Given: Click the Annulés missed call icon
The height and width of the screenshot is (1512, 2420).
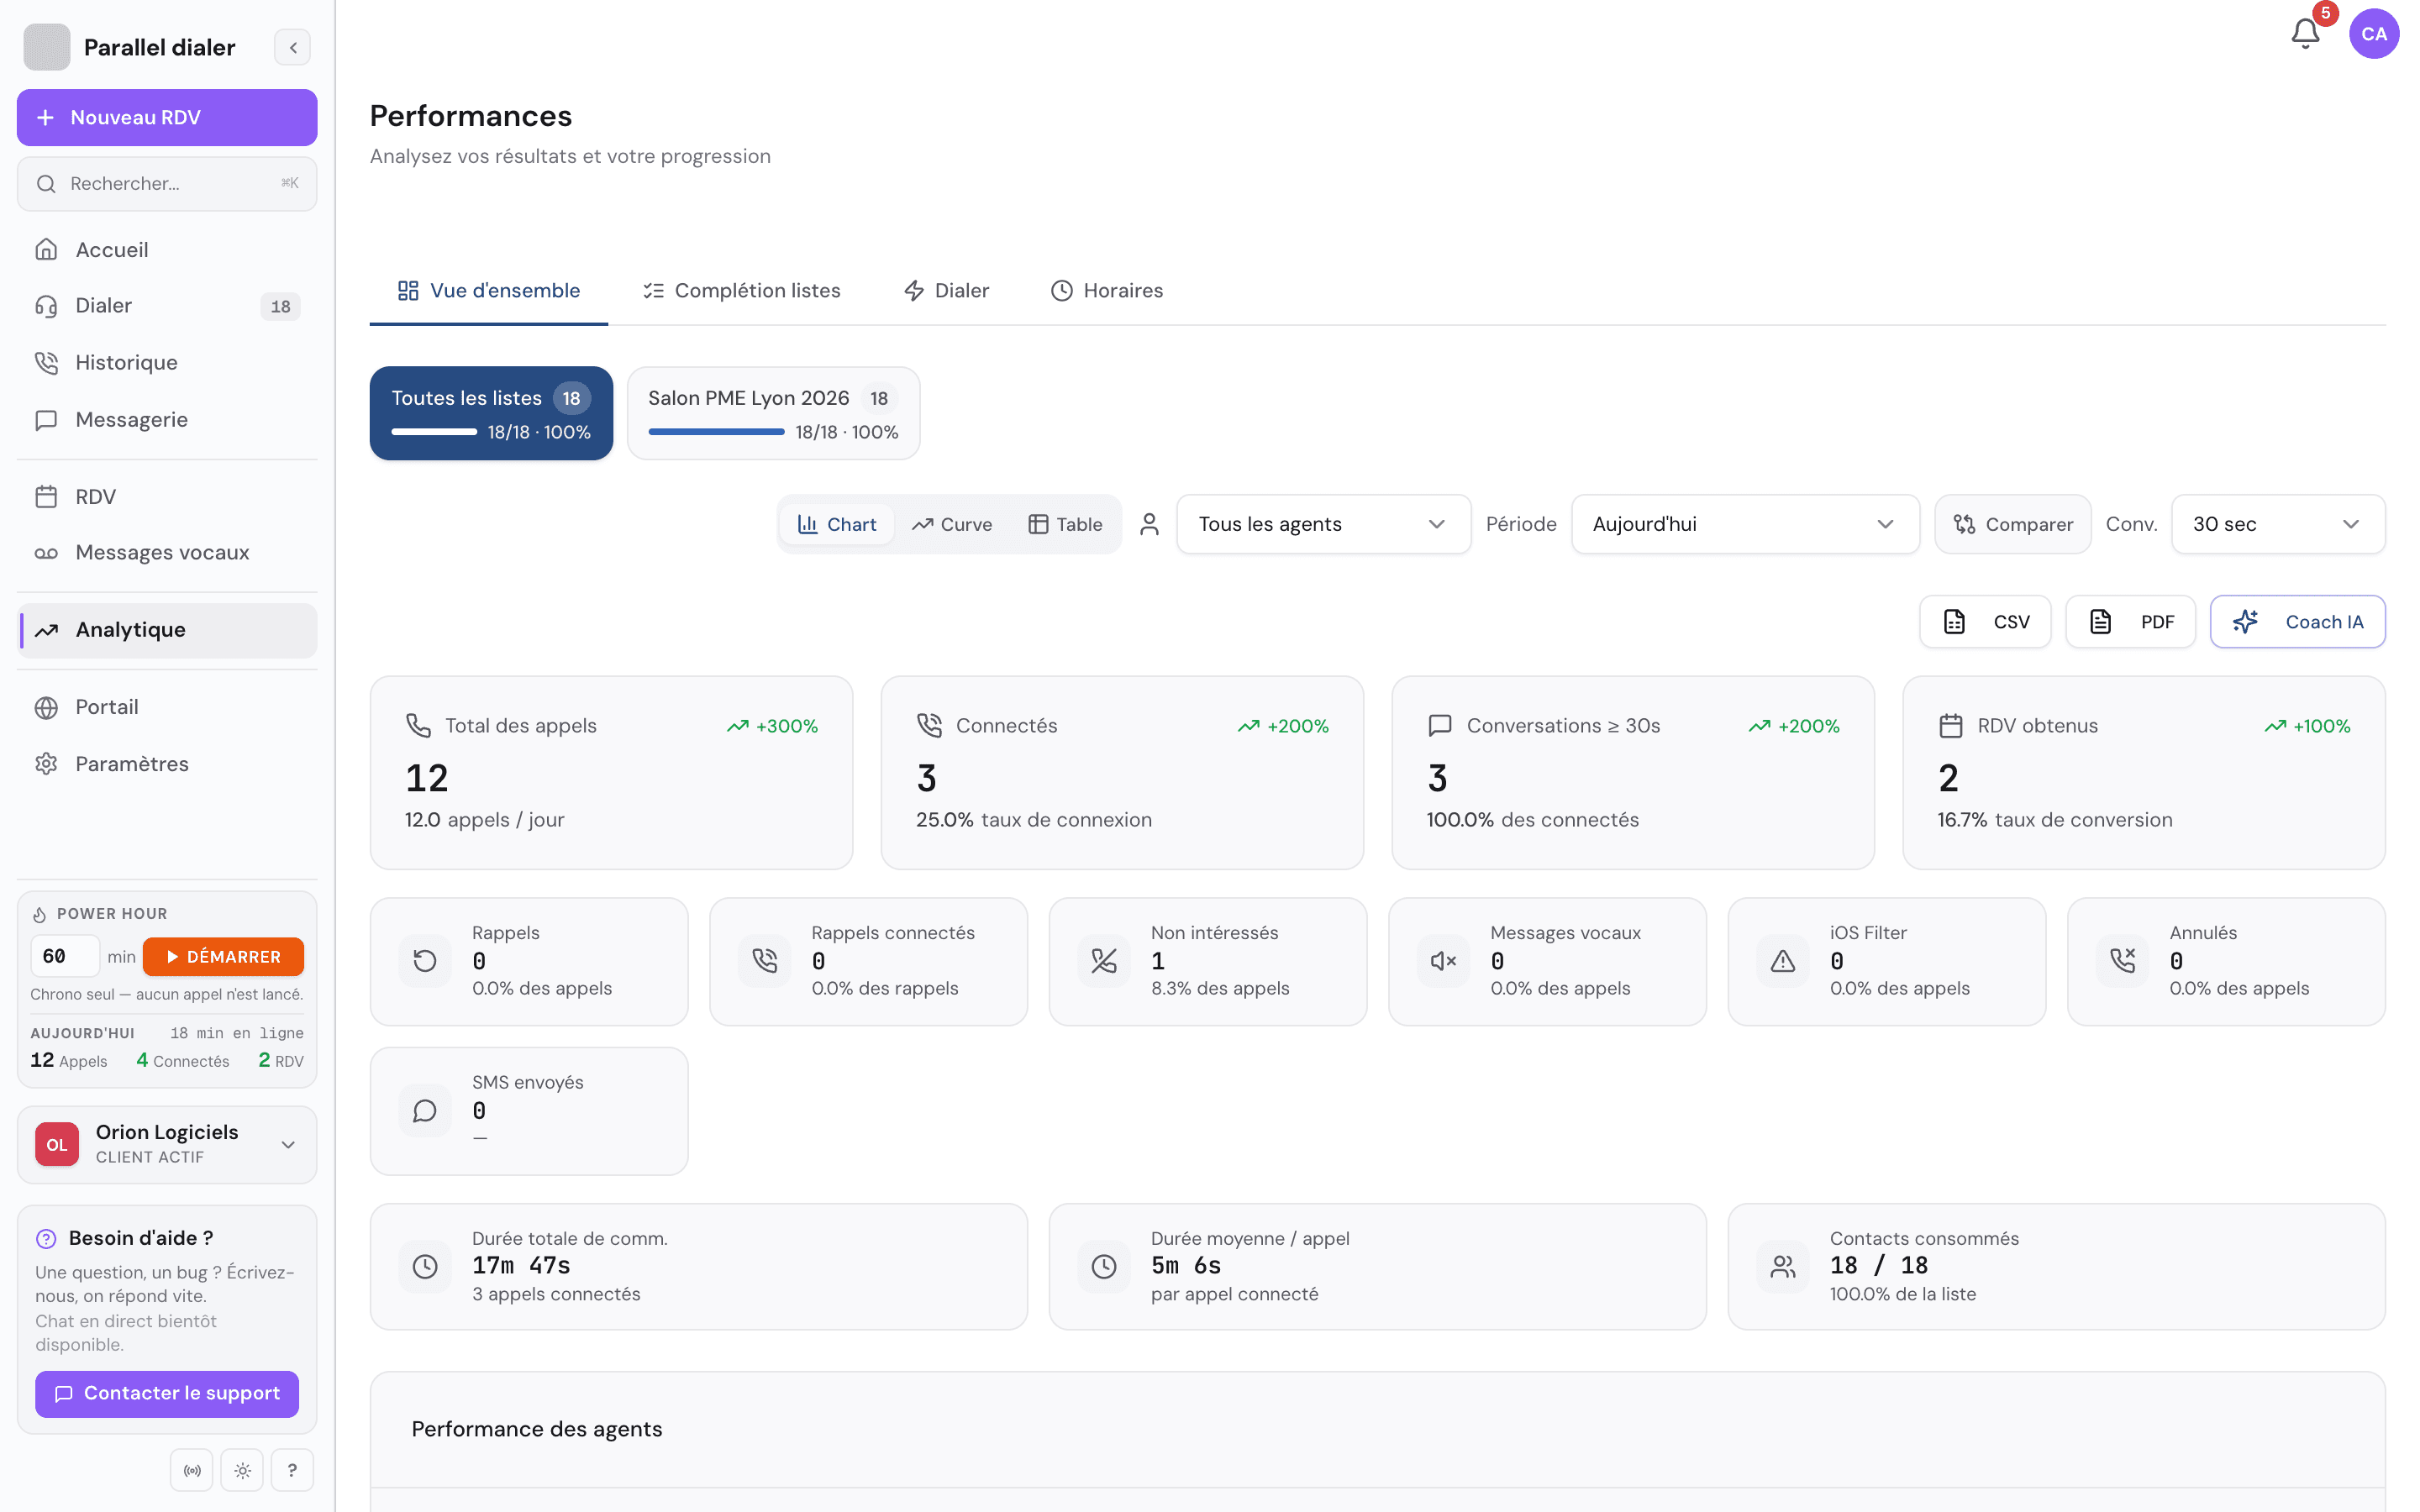Looking at the screenshot, I should point(2123,961).
